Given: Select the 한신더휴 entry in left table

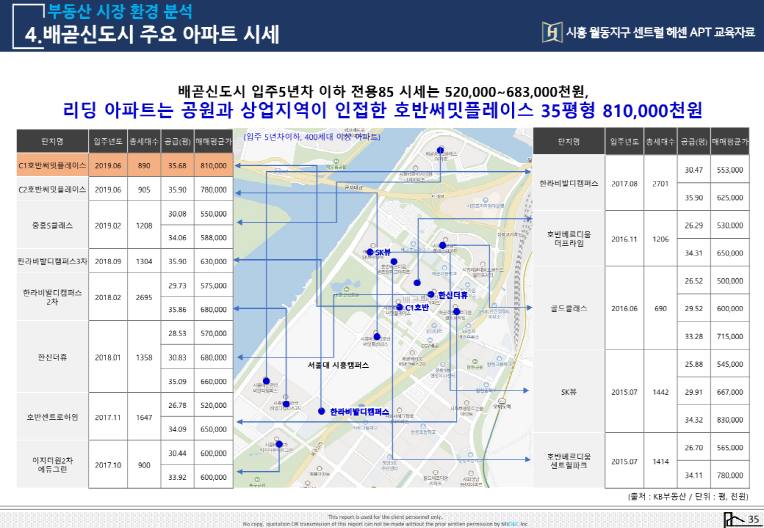Looking at the screenshot, I should click(52, 356).
